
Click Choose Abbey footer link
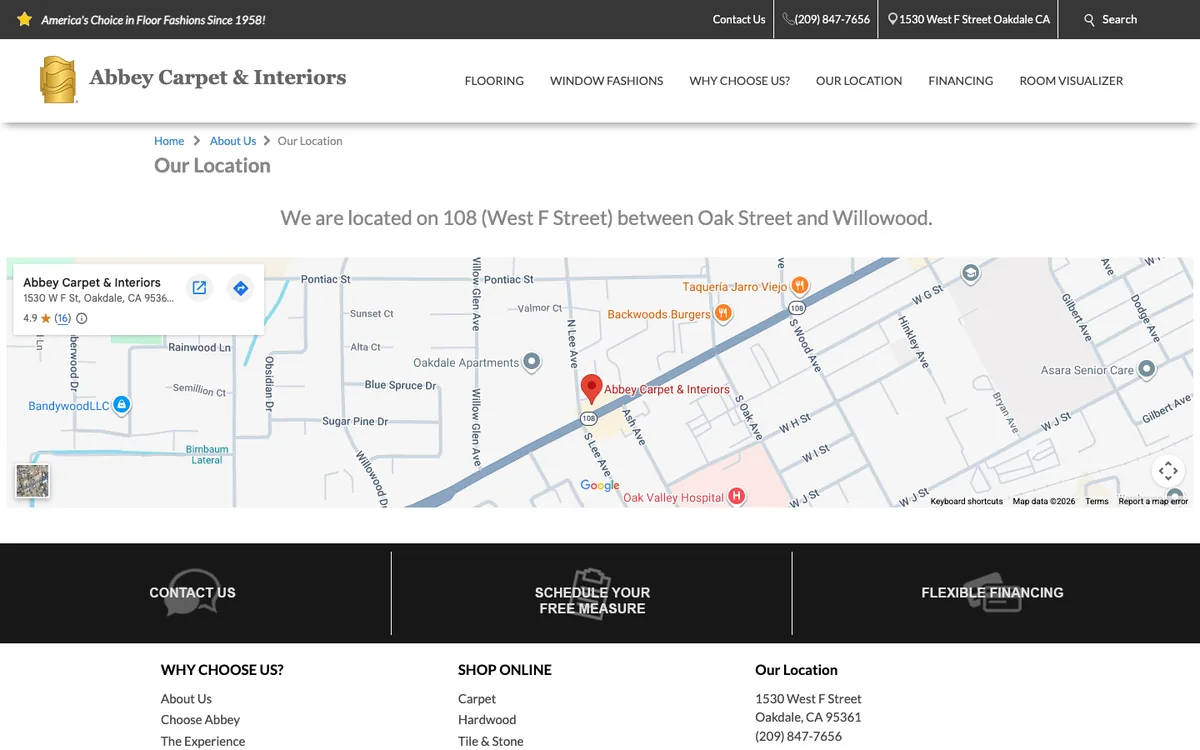coord(200,720)
